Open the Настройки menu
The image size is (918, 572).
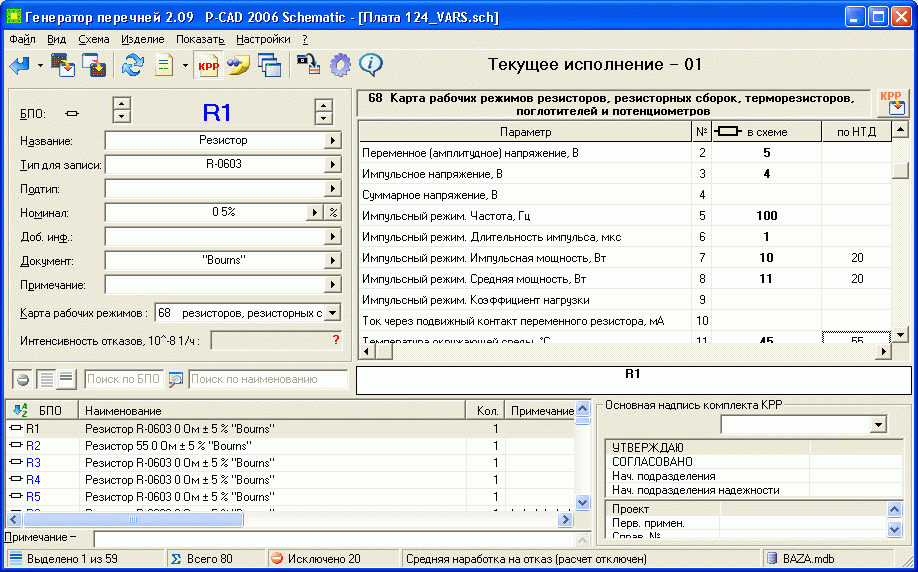[x=263, y=39]
